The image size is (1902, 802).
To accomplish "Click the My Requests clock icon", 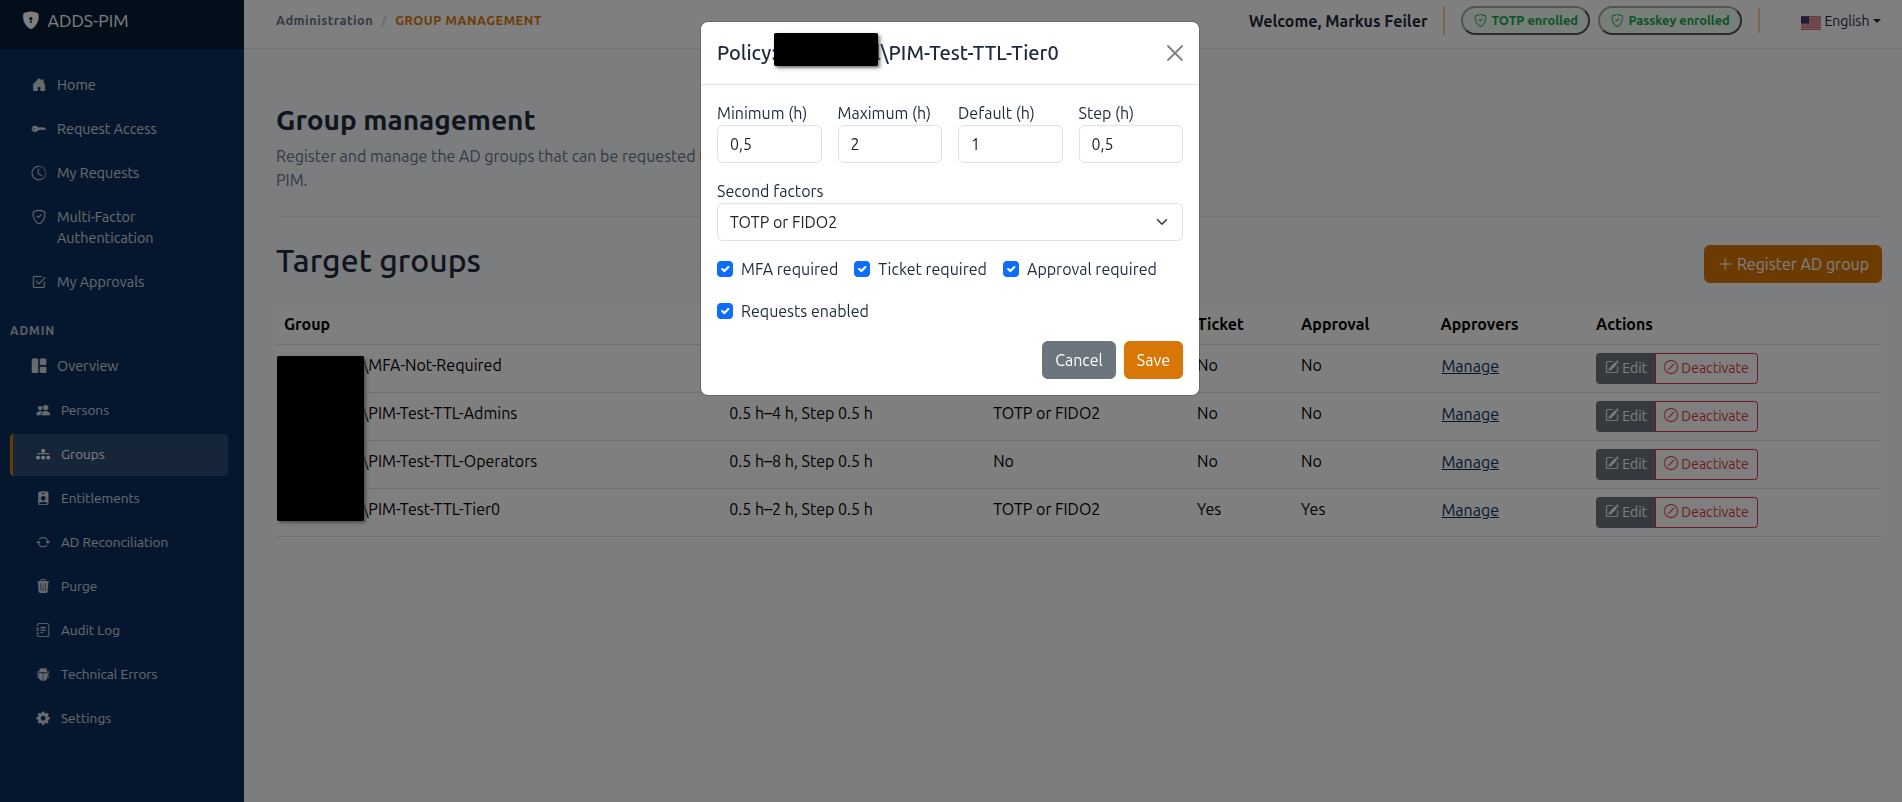I will pos(39,173).
